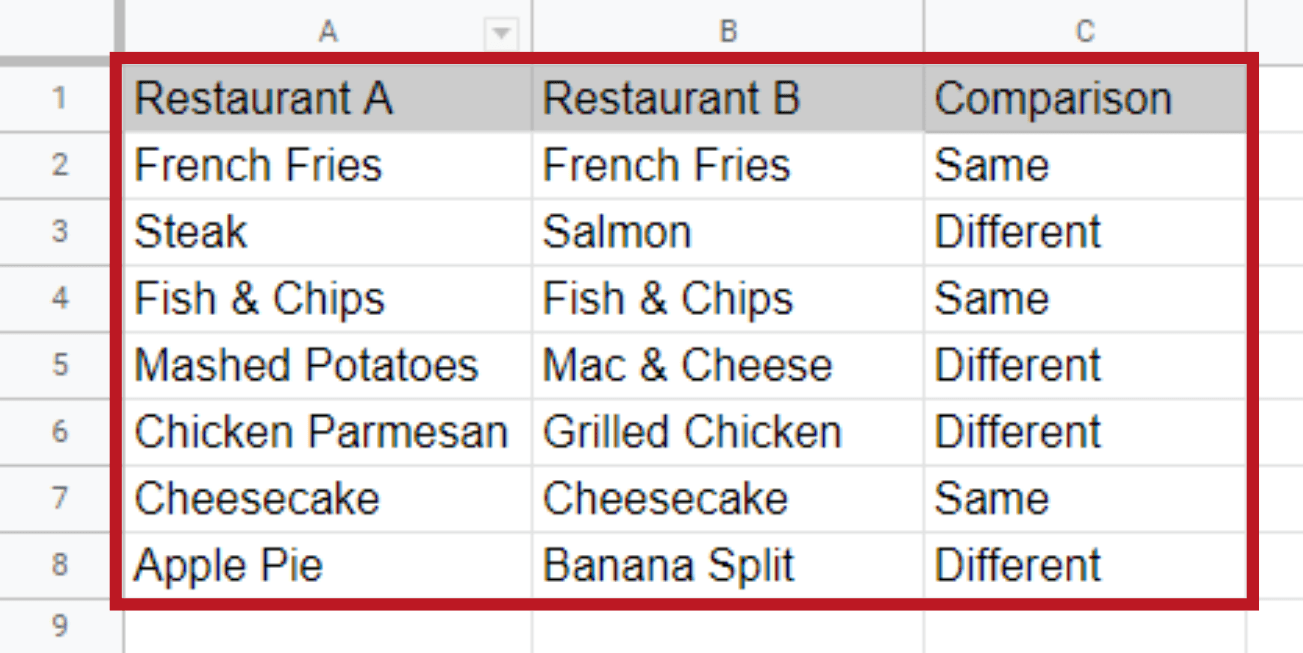
Task: Select column B header
Action: point(727,31)
